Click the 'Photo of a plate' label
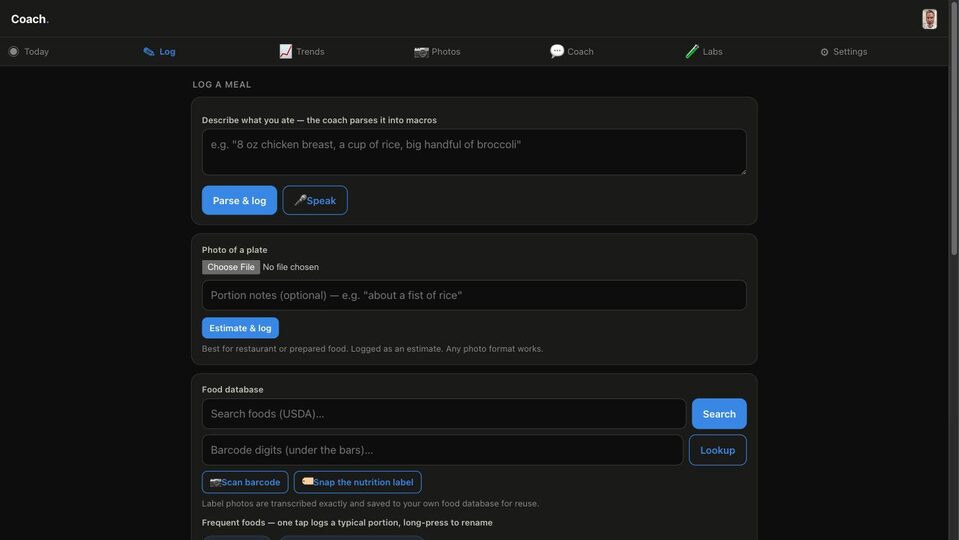This screenshot has width=959, height=540. point(234,250)
